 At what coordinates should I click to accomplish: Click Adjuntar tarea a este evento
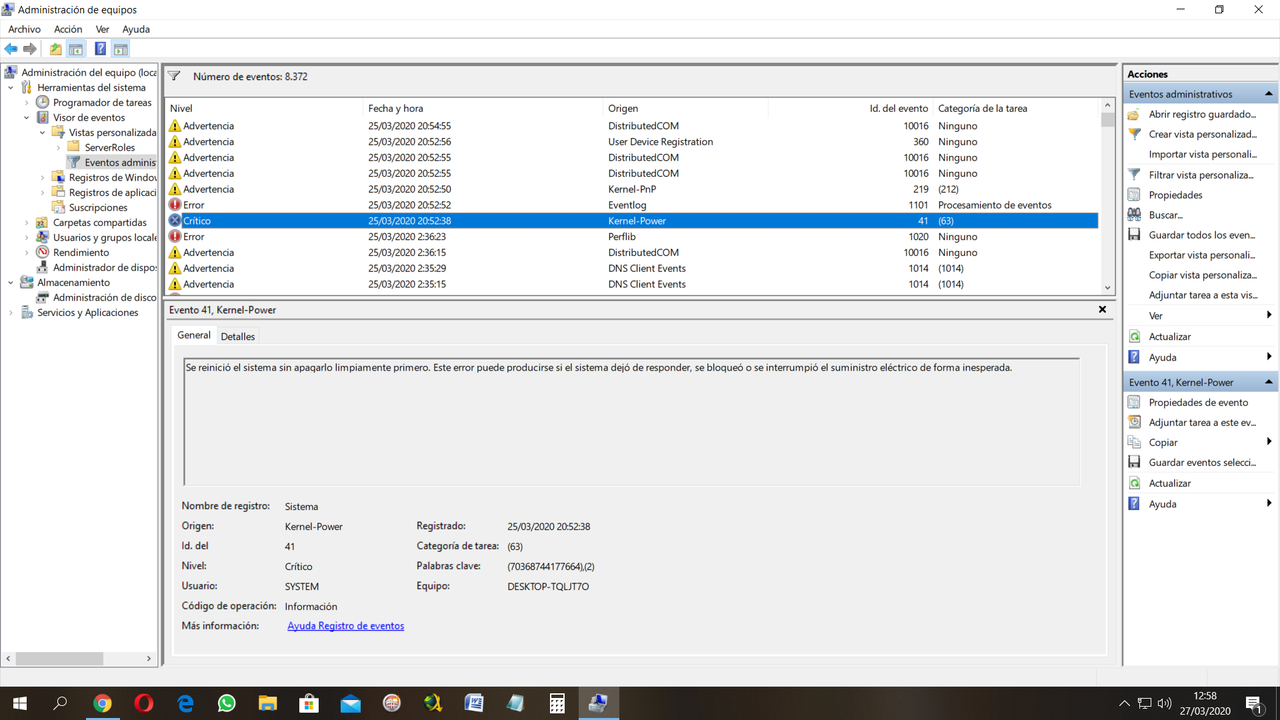click(1201, 422)
